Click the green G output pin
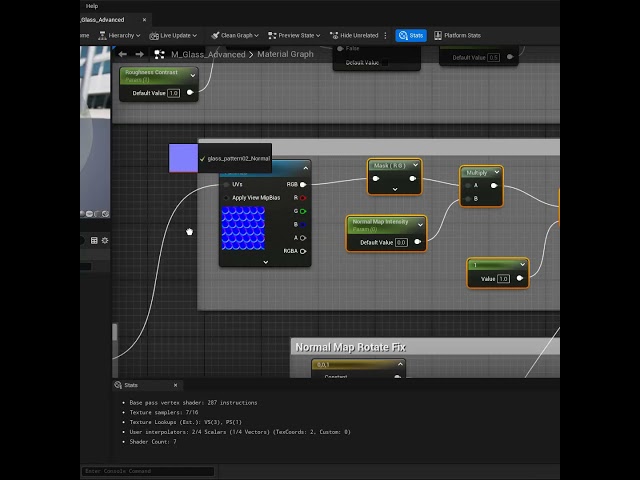 point(303,211)
